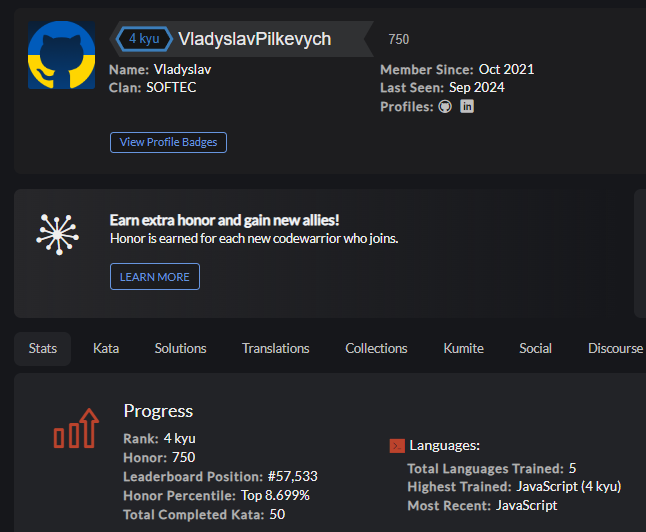Image resolution: width=646 pixels, height=532 pixels.
Task: Open the Social tab
Action: point(535,349)
